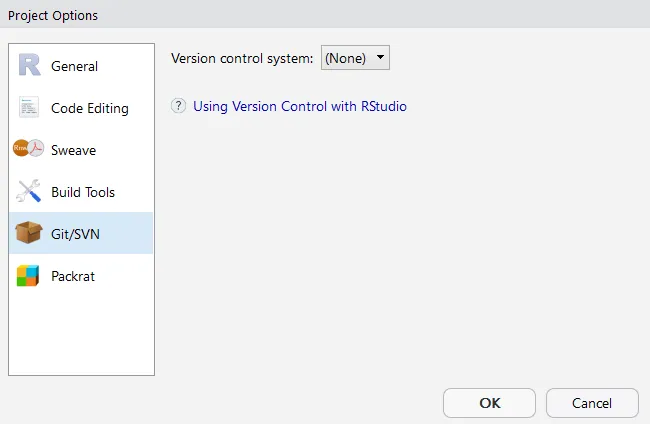This screenshot has height=424, width=650.
Task: Go to the Sweave settings label
Action: [74, 150]
